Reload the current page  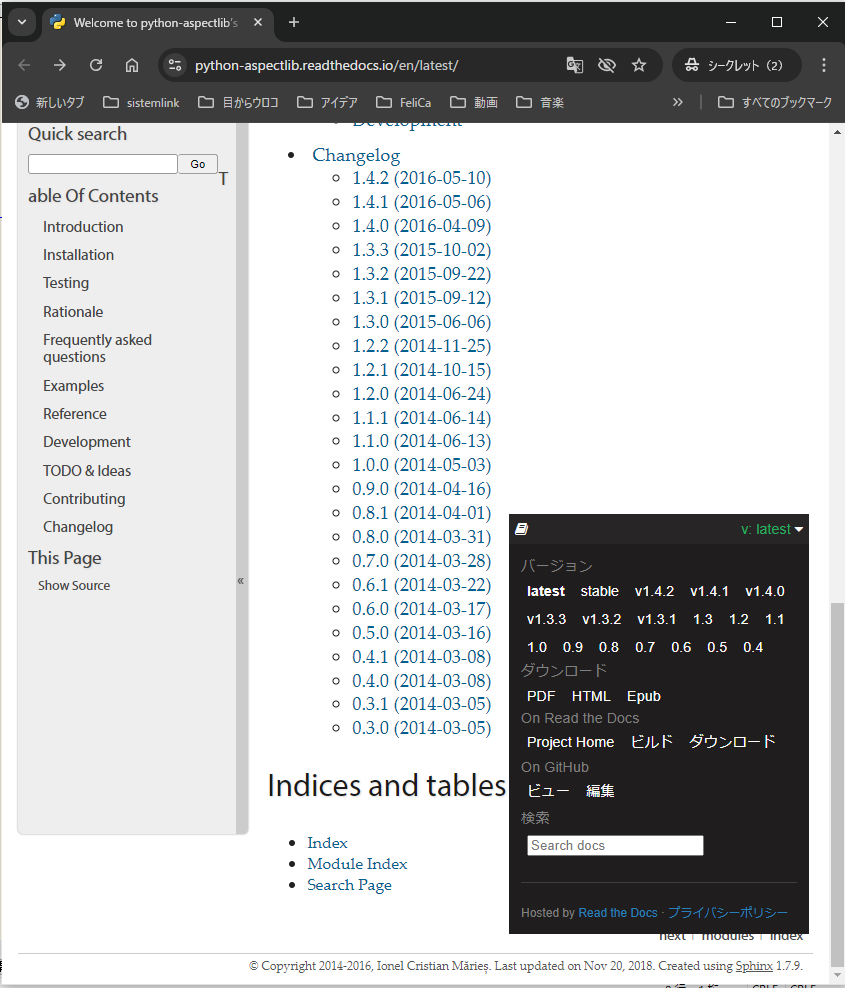[x=95, y=64]
